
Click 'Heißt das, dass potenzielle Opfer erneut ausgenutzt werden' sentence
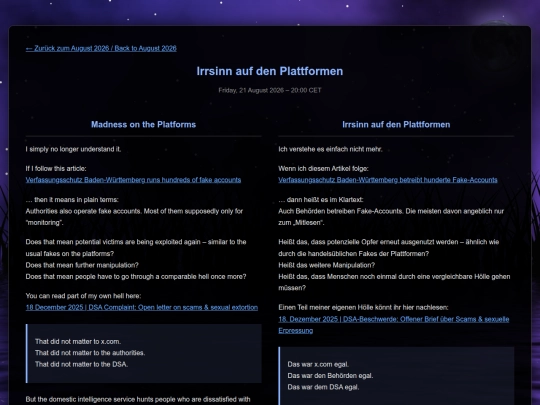coord(388,248)
